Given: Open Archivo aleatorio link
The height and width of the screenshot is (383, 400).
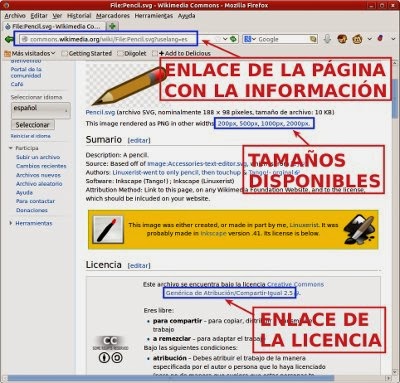Looking at the screenshot, I should pos(39,184).
